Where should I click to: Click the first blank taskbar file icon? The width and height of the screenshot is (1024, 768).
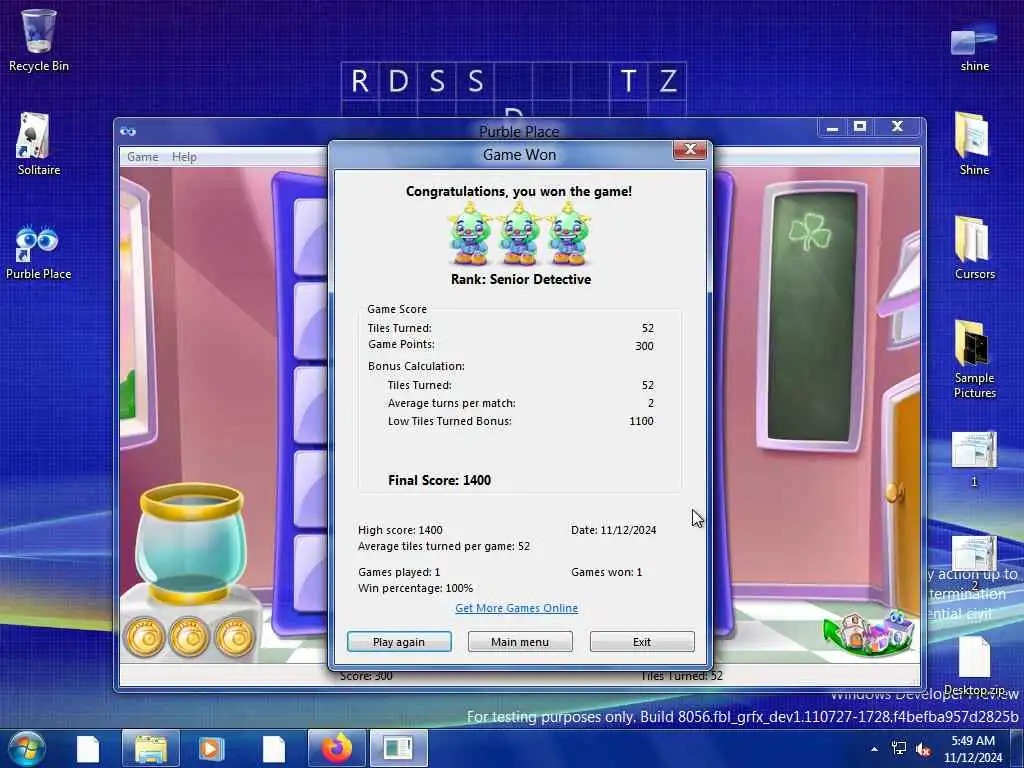pyautogui.click(x=88, y=749)
